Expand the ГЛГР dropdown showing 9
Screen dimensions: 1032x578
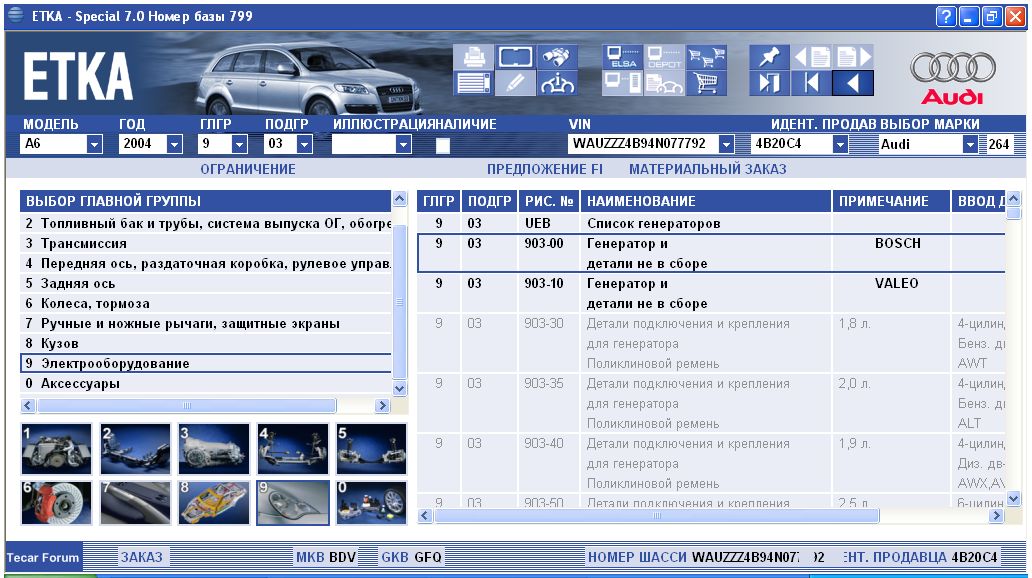coord(240,144)
